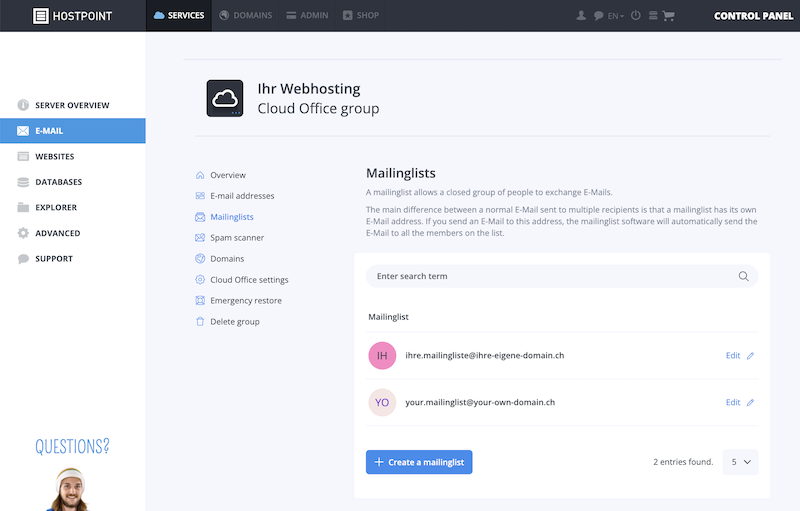Open Cloud Office settings link
Screen dimensions: 800x511
coord(249,279)
